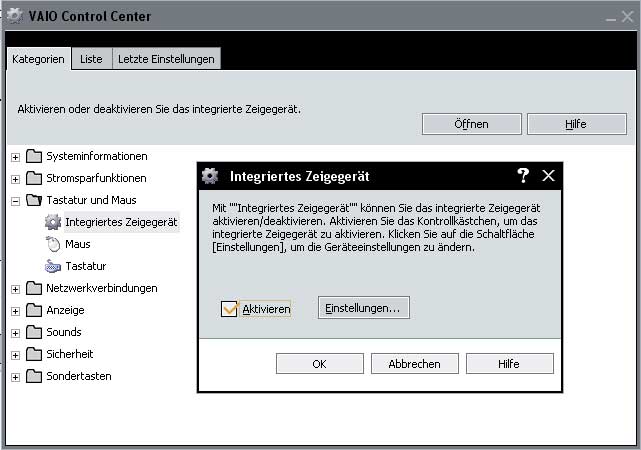
Task: Collapse the Tastatur und Maus category
Action: [16, 201]
